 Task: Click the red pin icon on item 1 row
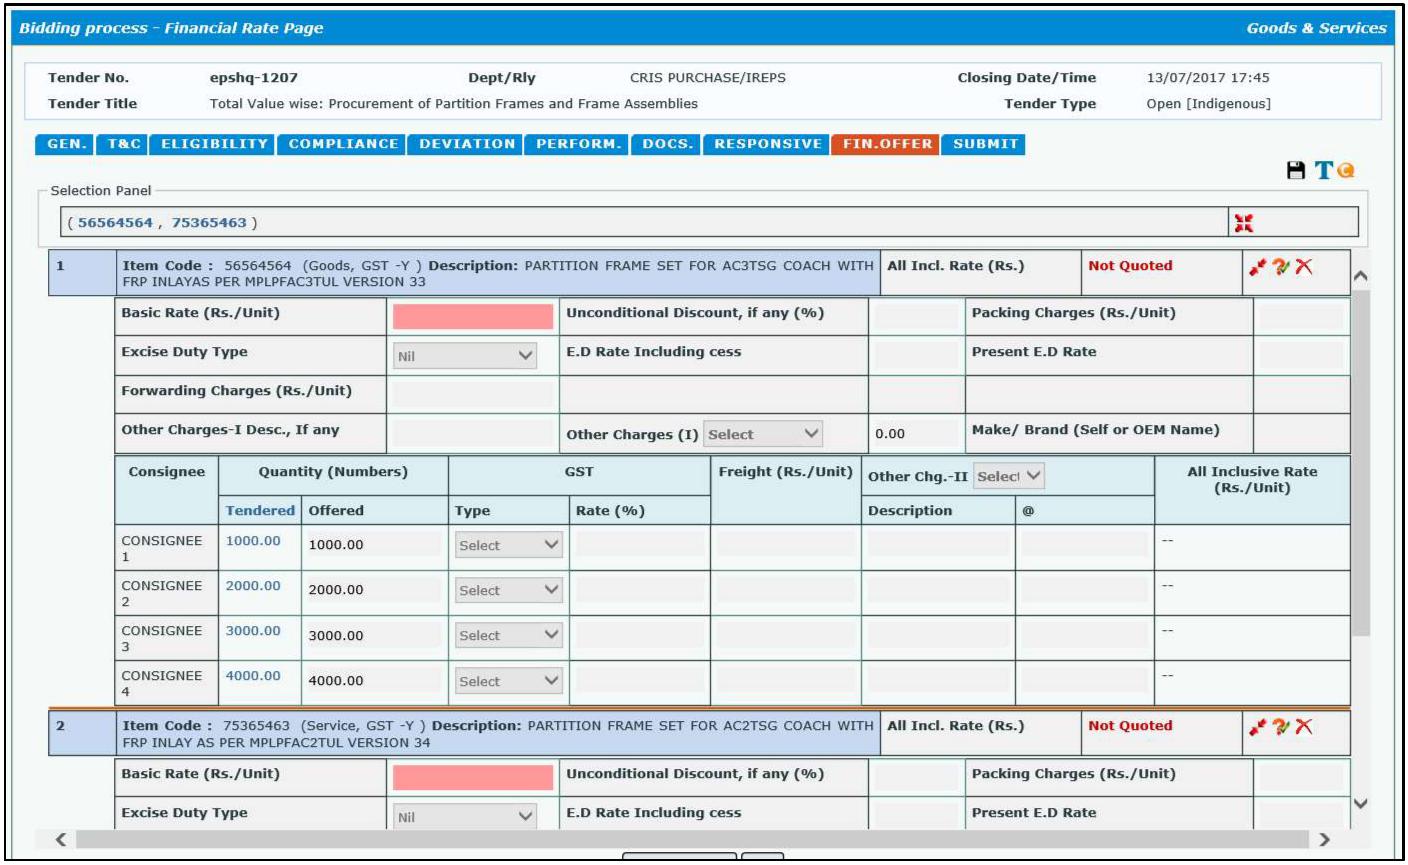point(1256,265)
